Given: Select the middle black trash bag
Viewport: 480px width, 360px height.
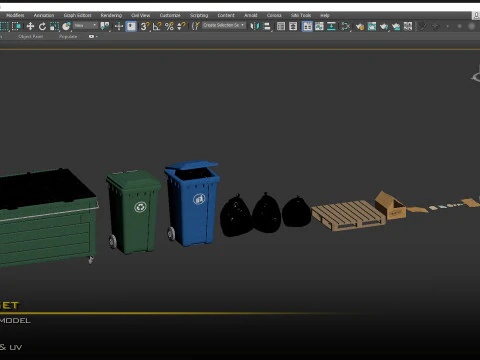Looking at the screenshot, I should [x=266, y=213].
